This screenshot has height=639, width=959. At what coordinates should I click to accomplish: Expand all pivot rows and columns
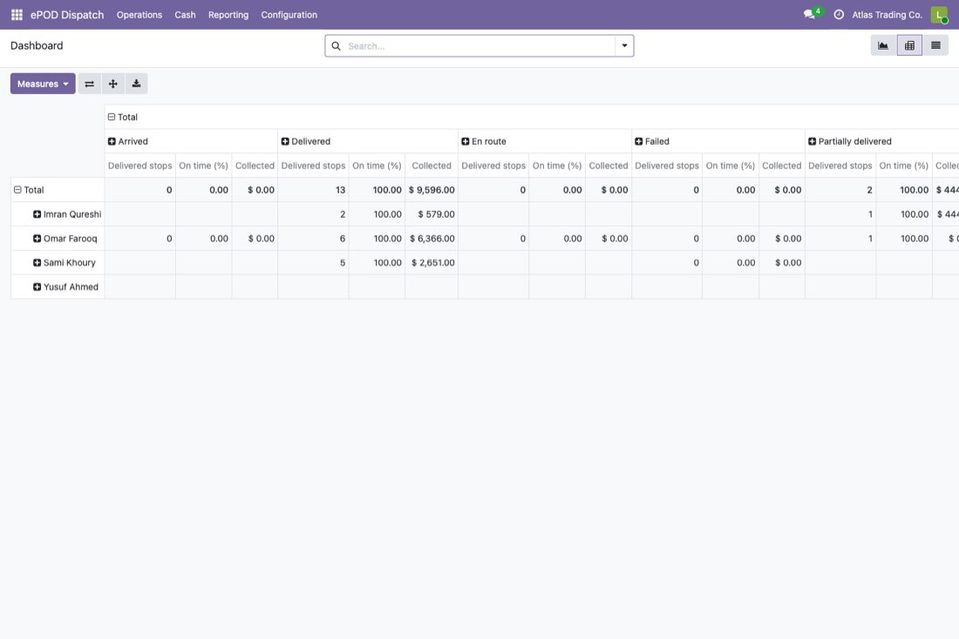[x=113, y=84]
